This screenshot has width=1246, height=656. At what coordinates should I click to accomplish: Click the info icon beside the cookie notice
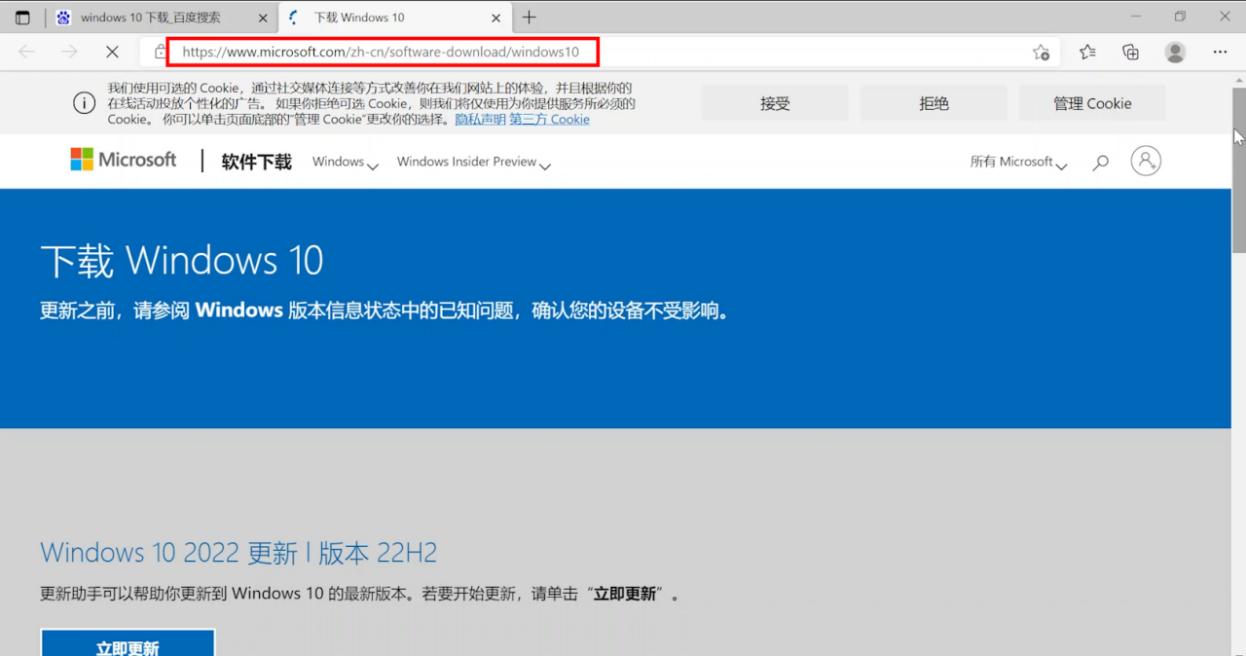click(x=84, y=103)
